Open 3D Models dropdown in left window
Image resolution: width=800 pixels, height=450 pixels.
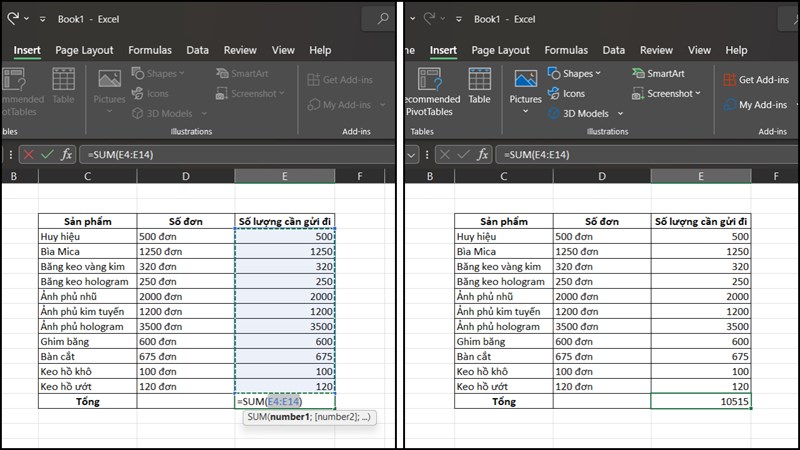(204, 113)
